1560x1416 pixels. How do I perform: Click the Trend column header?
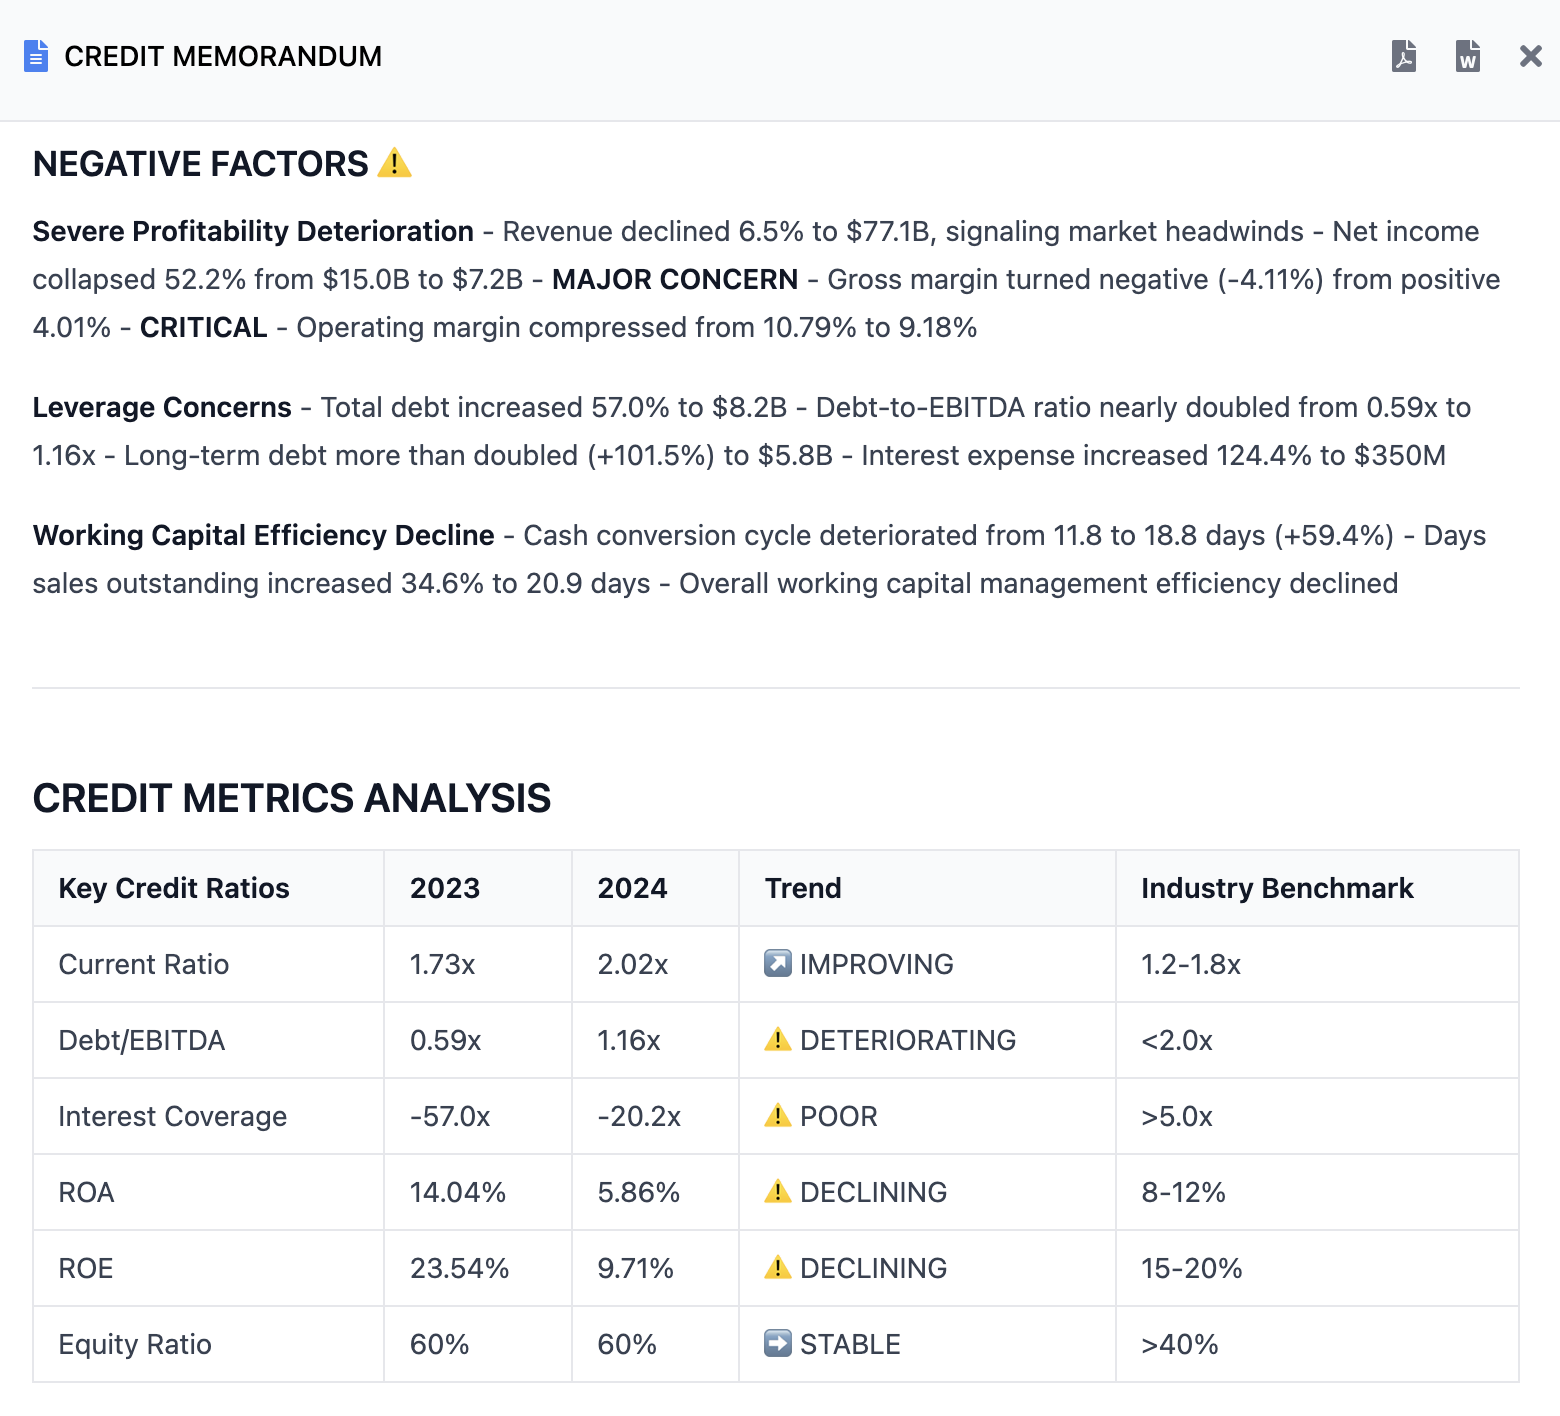pyautogui.click(x=803, y=888)
